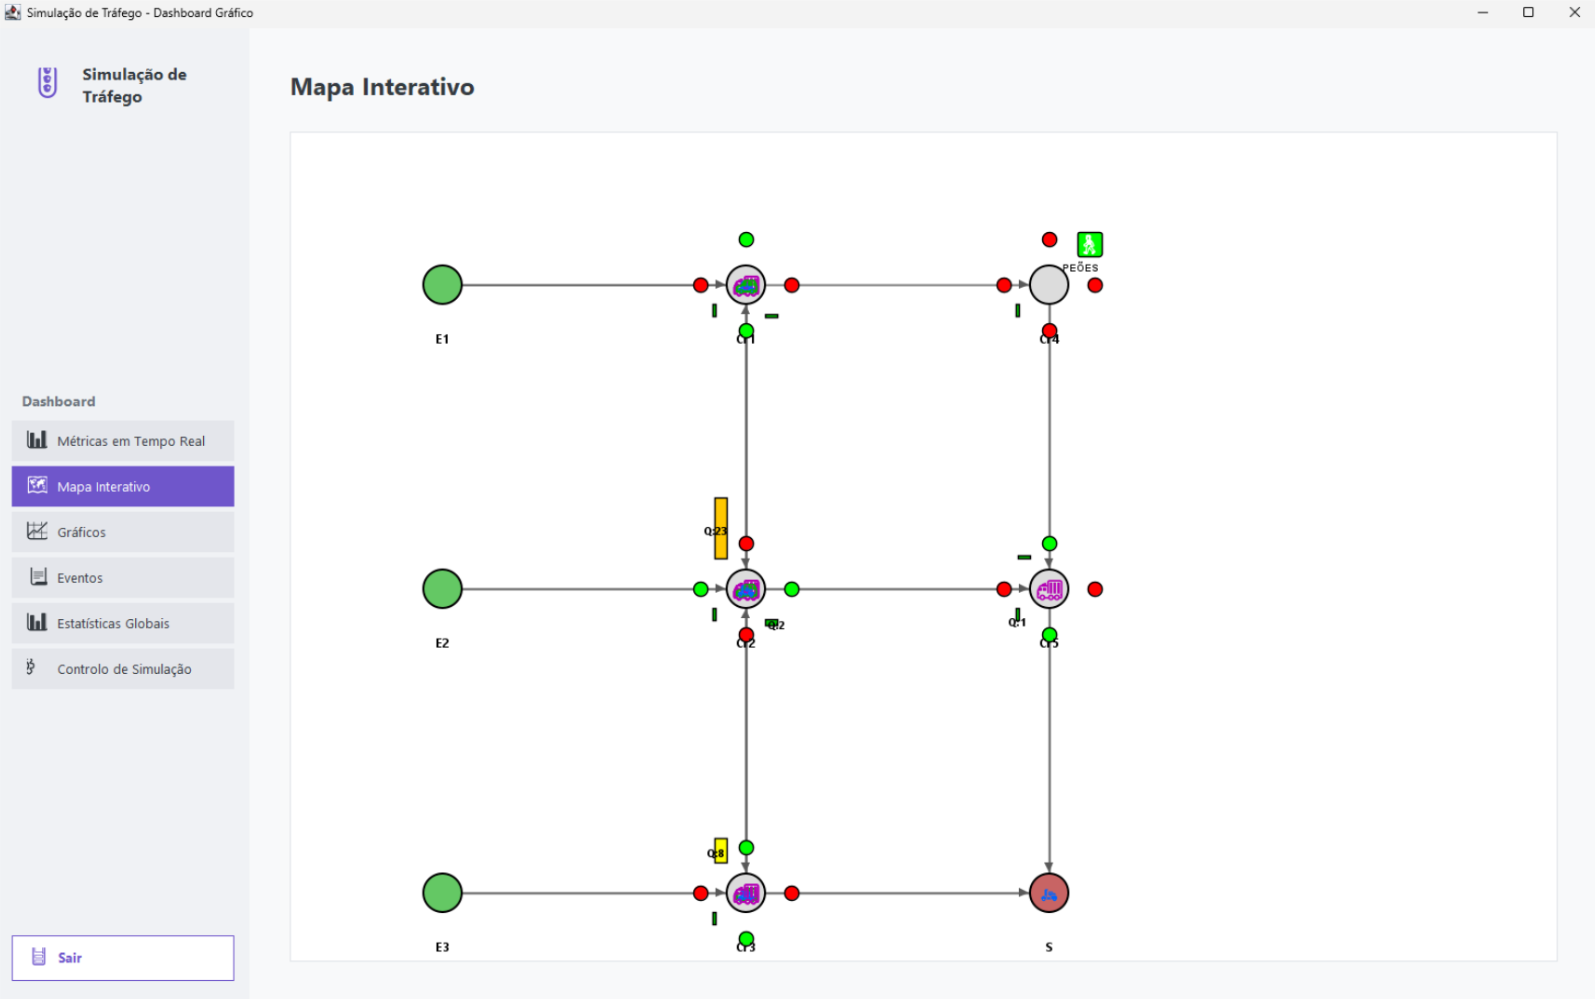Select Mapa Interativo sidebar item
The width and height of the screenshot is (1595, 999).
pyautogui.click(x=123, y=486)
